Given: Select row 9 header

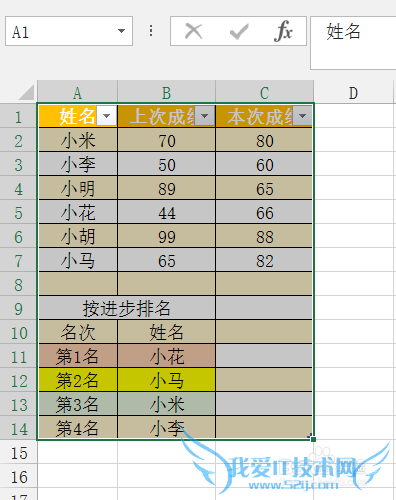Looking at the screenshot, I should pos(18,309).
